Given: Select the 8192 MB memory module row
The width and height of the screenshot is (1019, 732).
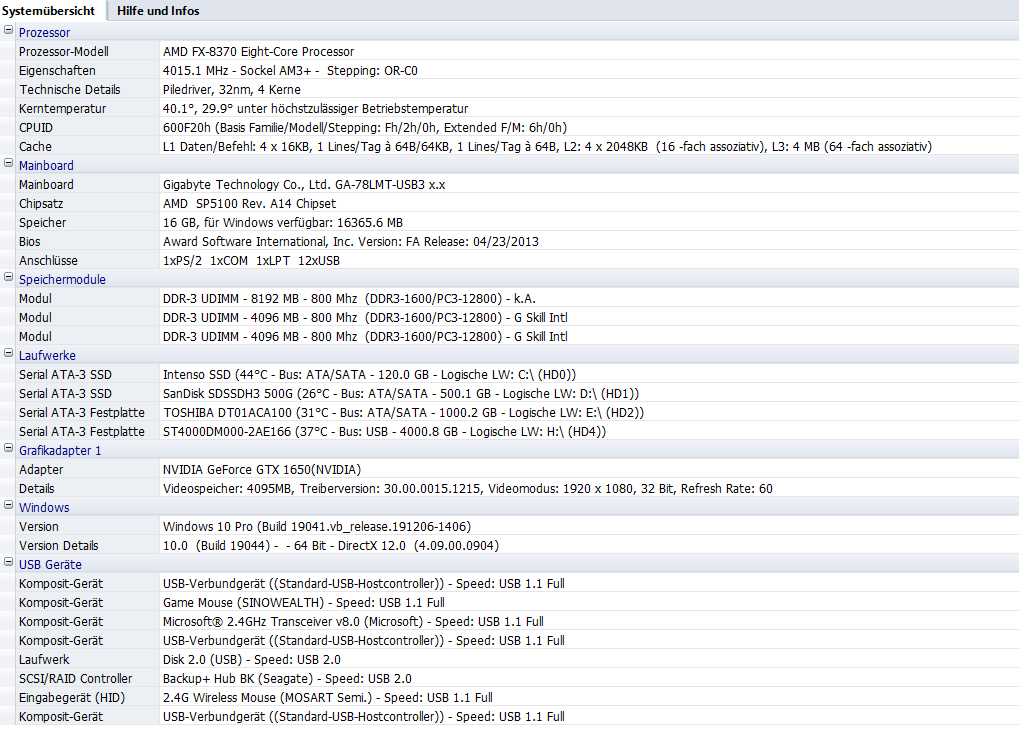Looking at the screenshot, I should coord(349,298).
